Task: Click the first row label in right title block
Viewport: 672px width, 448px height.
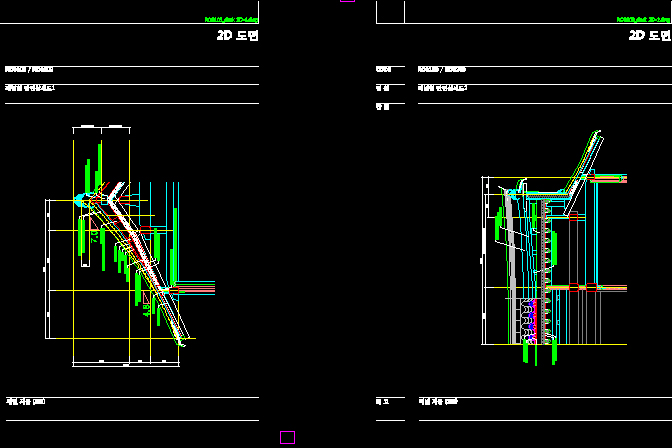Action: click(383, 69)
